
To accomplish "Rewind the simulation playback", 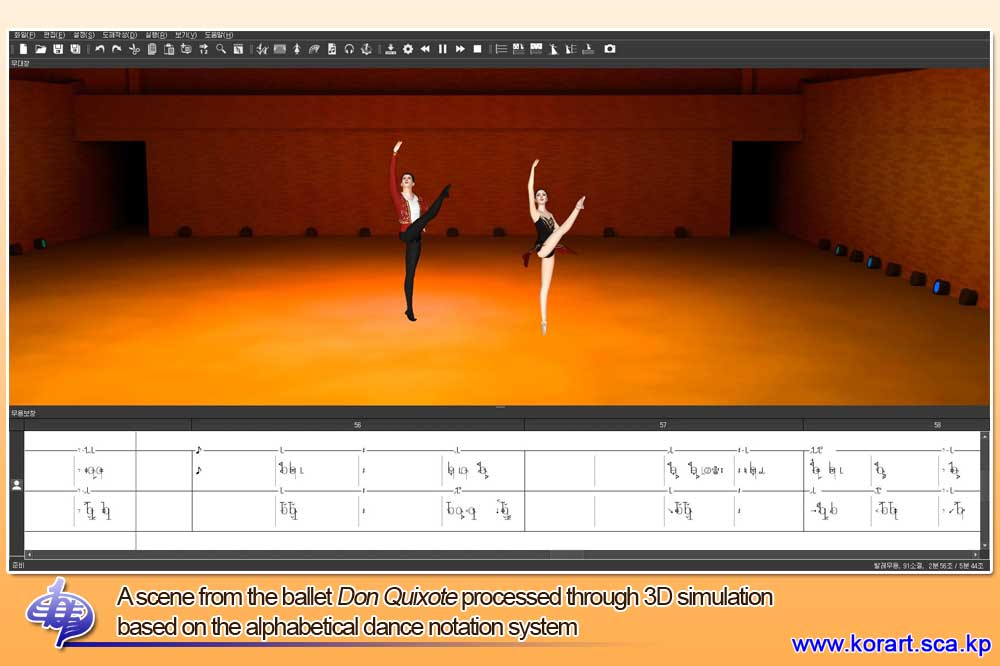I will [x=425, y=49].
